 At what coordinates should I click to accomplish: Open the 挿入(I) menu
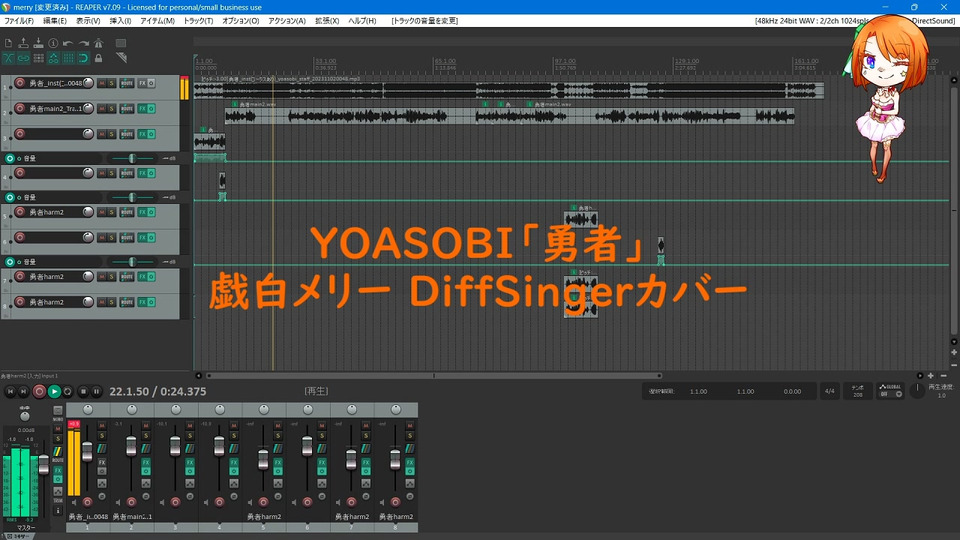[x=120, y=20]
